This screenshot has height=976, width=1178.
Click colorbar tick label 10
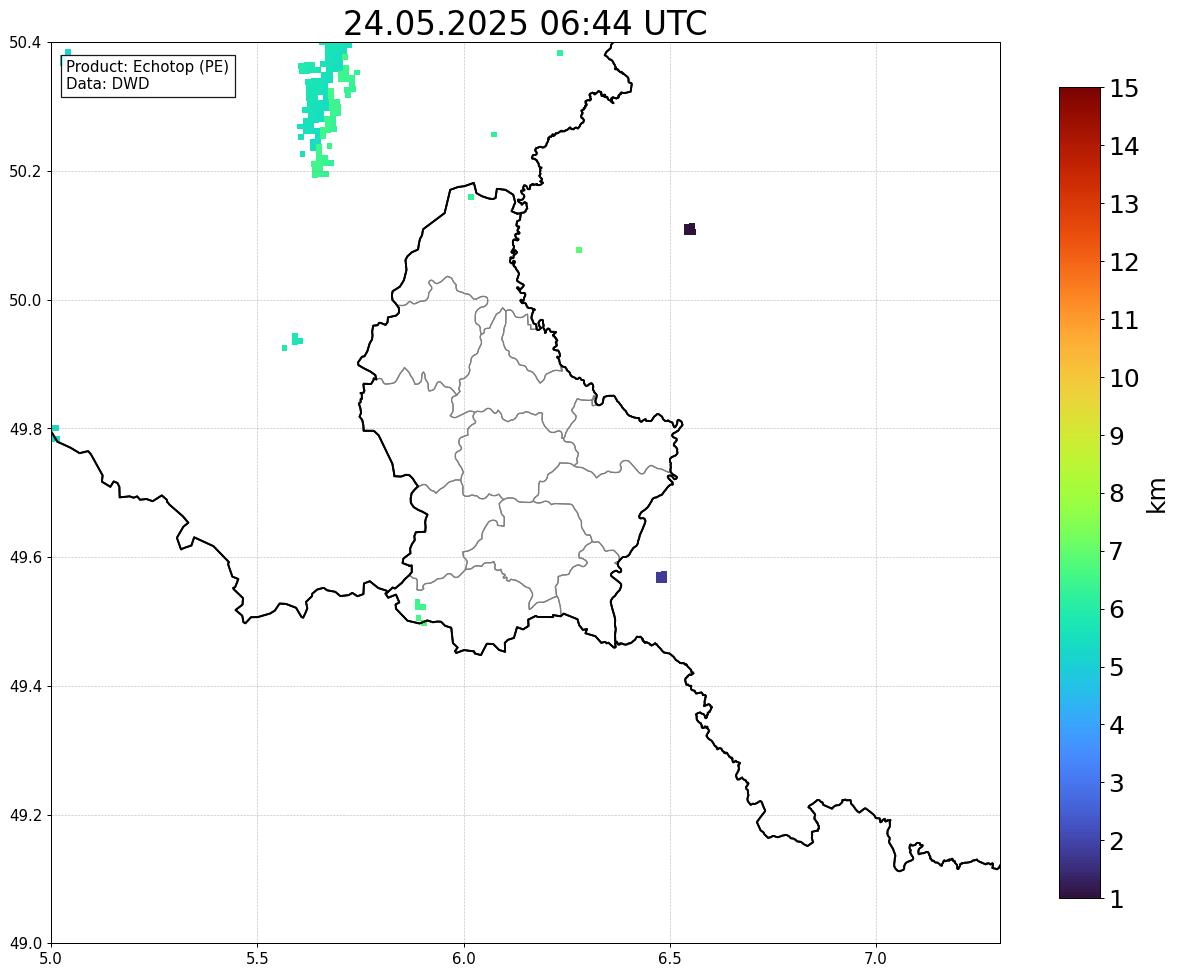click(1124, 378)
